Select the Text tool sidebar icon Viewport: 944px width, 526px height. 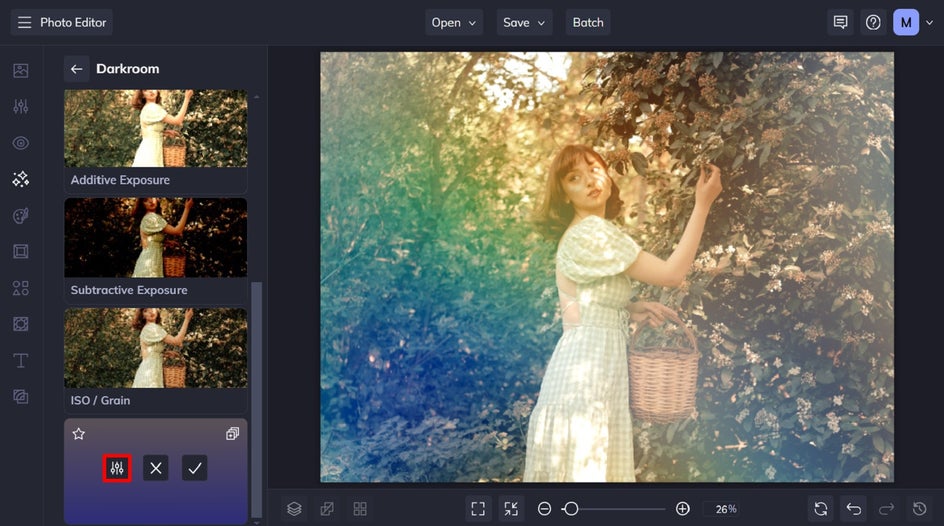coord(20,360)
